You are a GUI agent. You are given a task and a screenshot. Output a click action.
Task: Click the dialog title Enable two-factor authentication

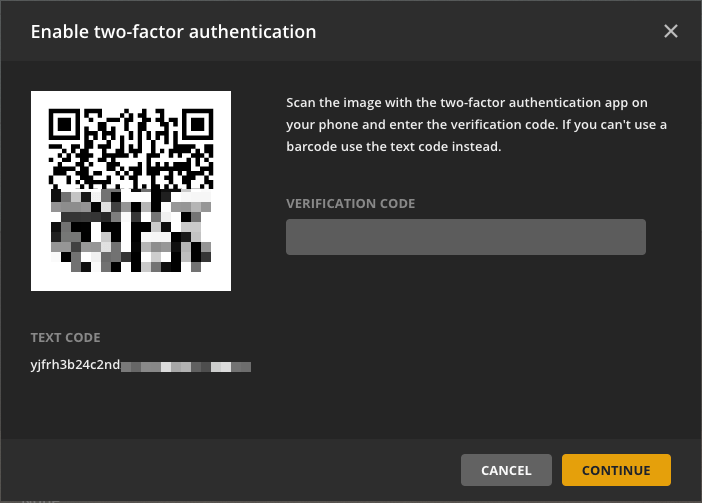173,32
